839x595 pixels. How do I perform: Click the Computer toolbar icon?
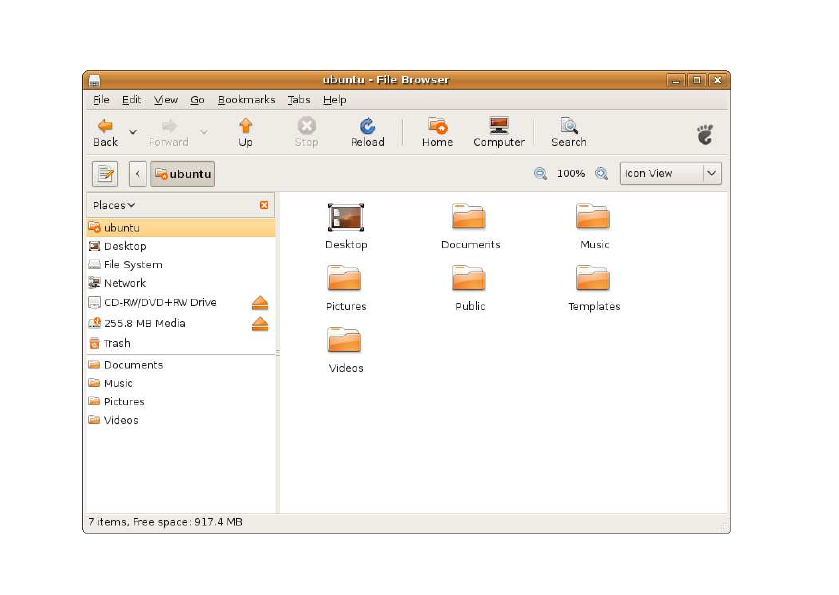[499, 126]
